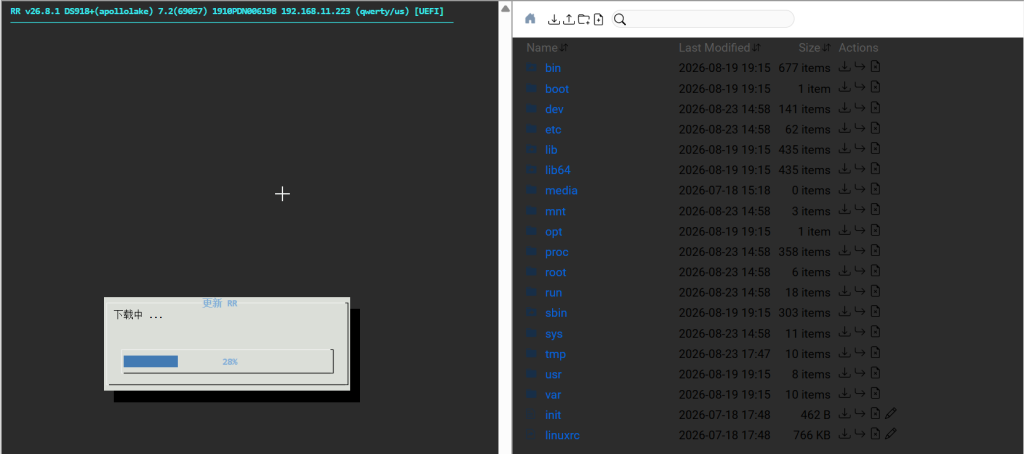Move or rename the lib64 folder
The height and width of the screenshot is (454, 1024).
click(859, 169)
